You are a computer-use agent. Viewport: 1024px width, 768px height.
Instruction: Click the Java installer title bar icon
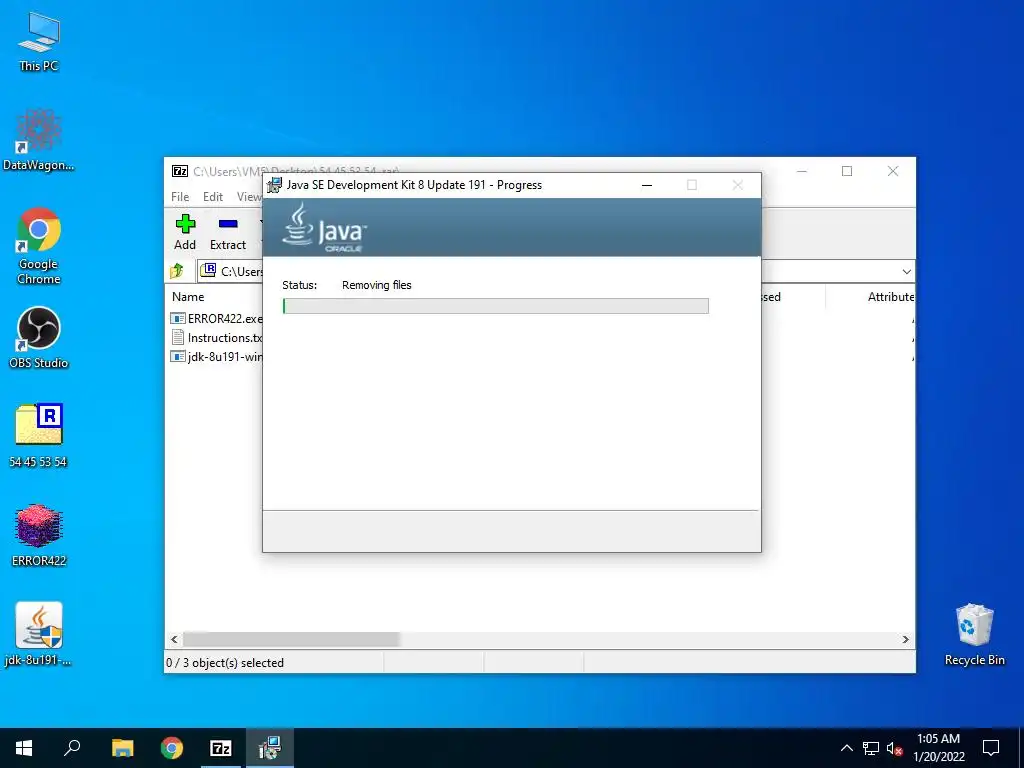coord(275,185)
